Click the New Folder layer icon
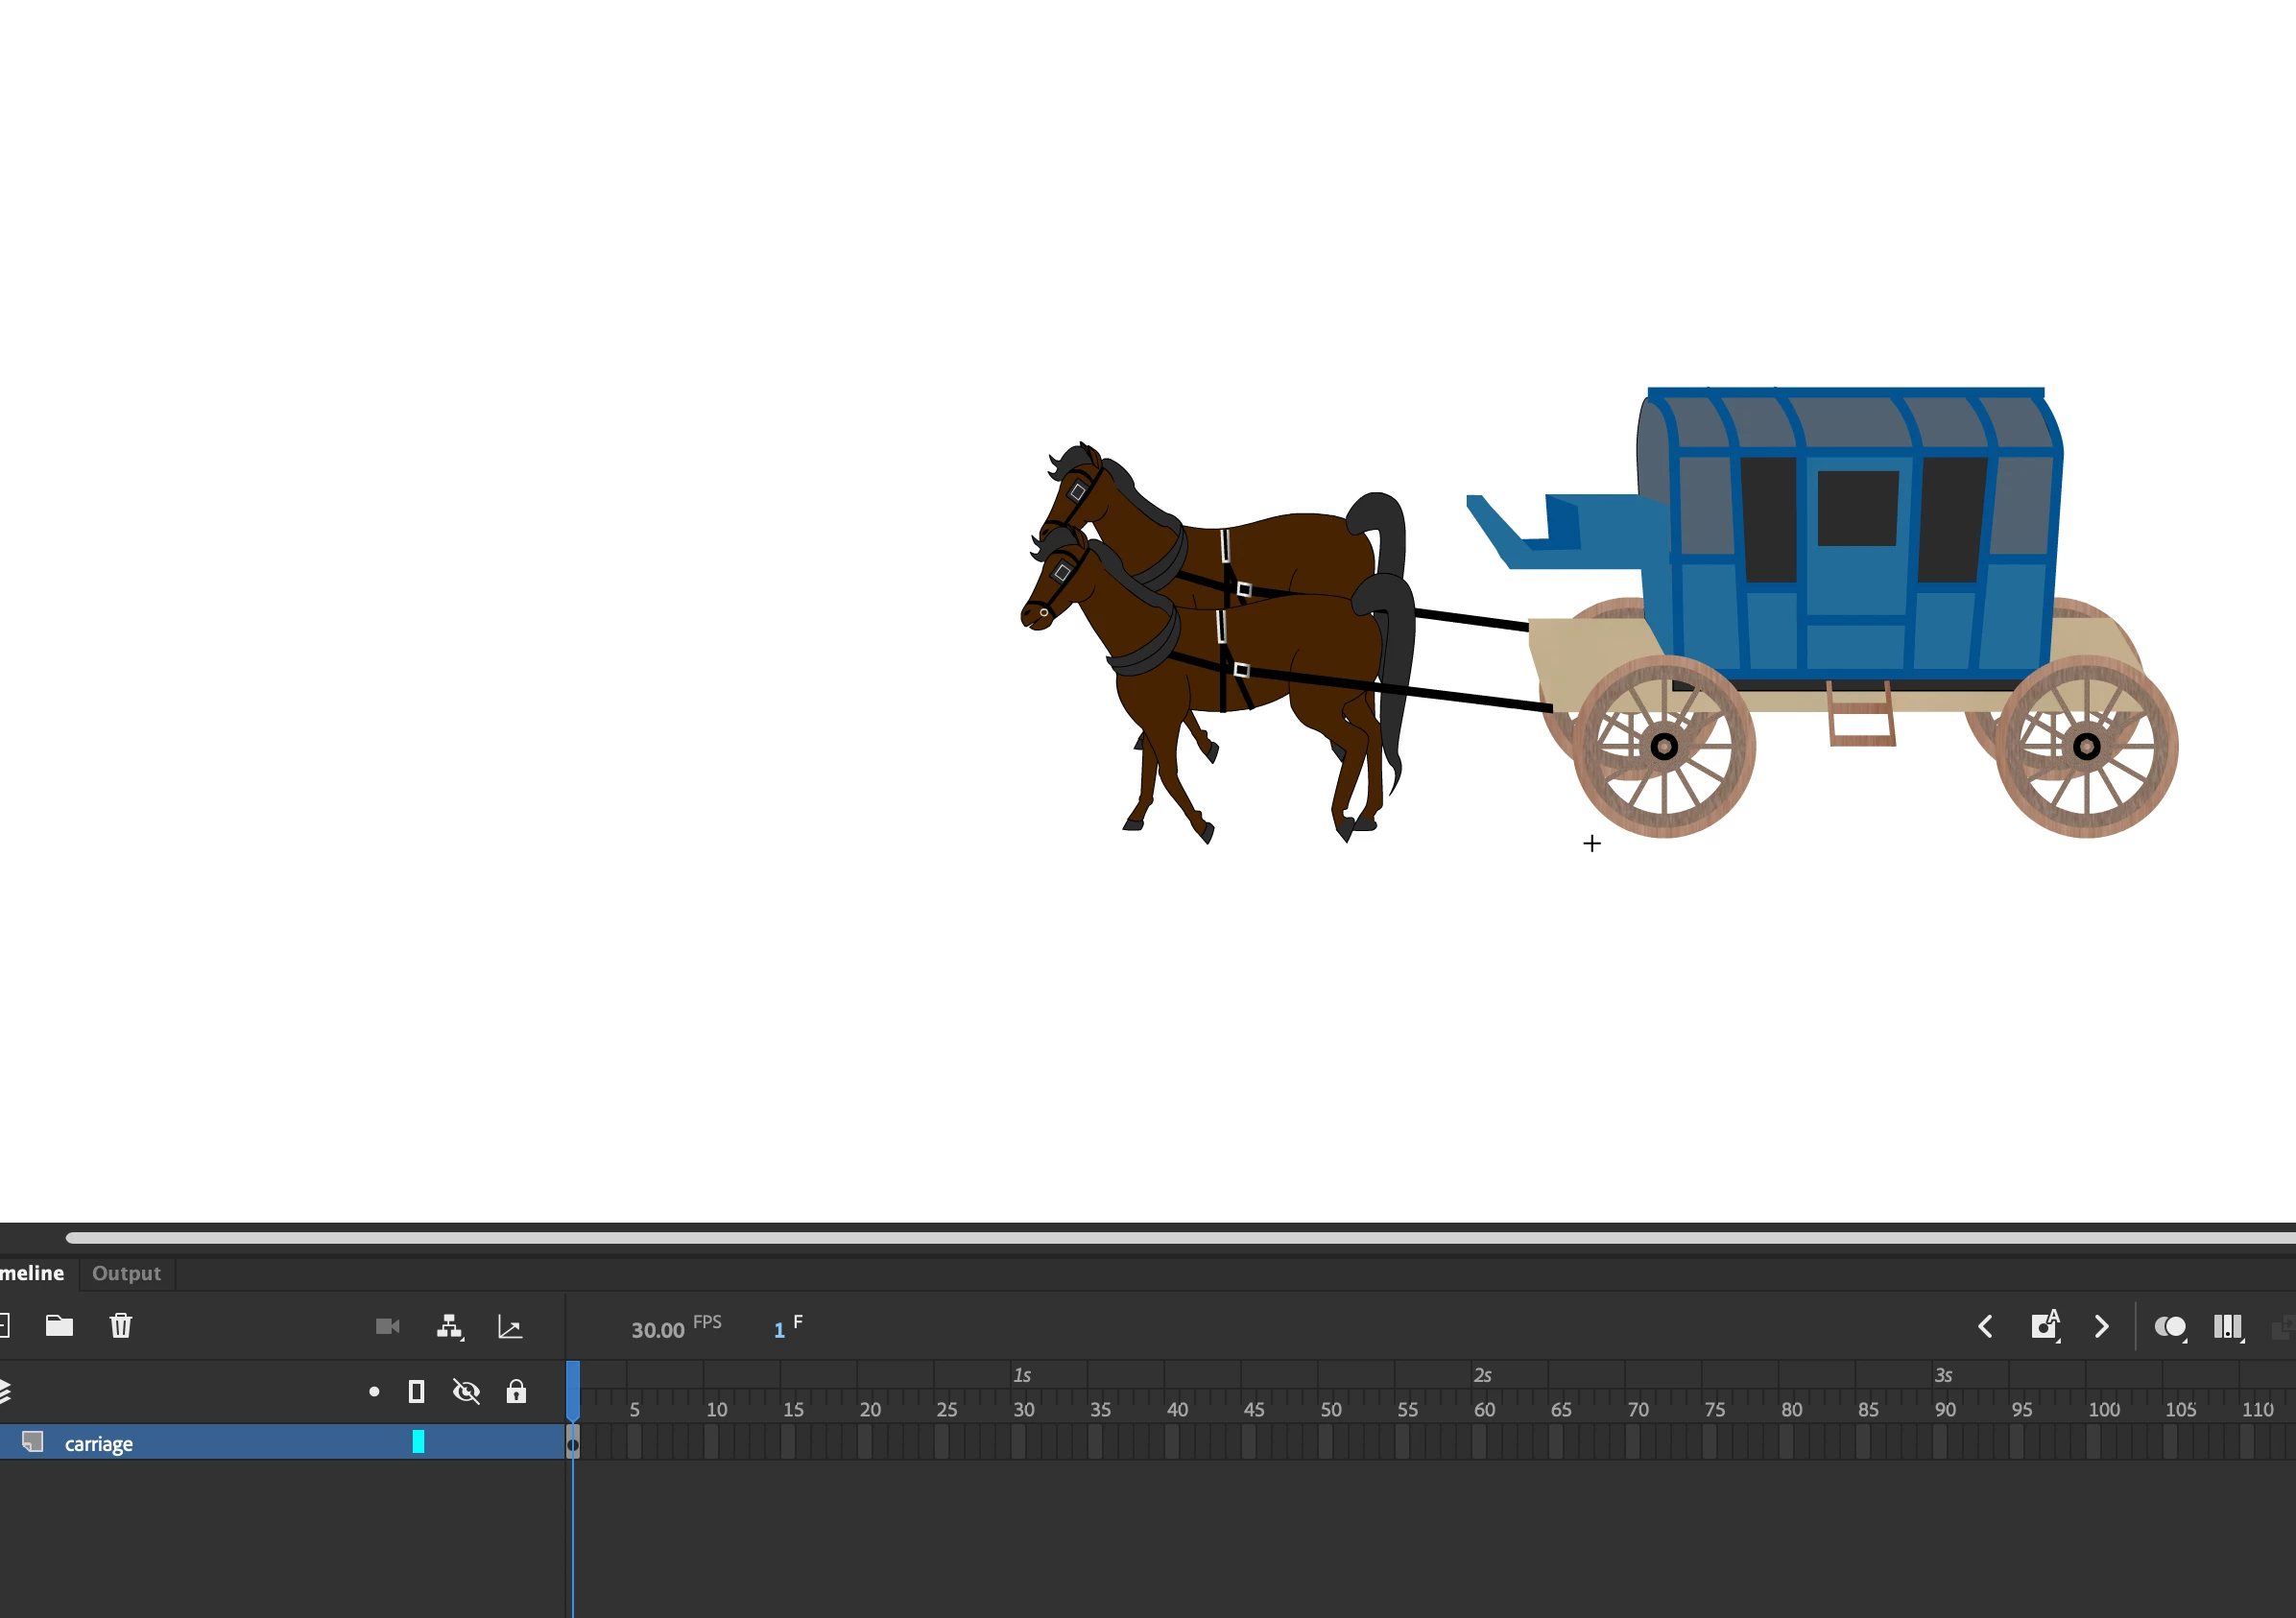Viewport: 2296px width, 1618px height. pos(59,1326)
